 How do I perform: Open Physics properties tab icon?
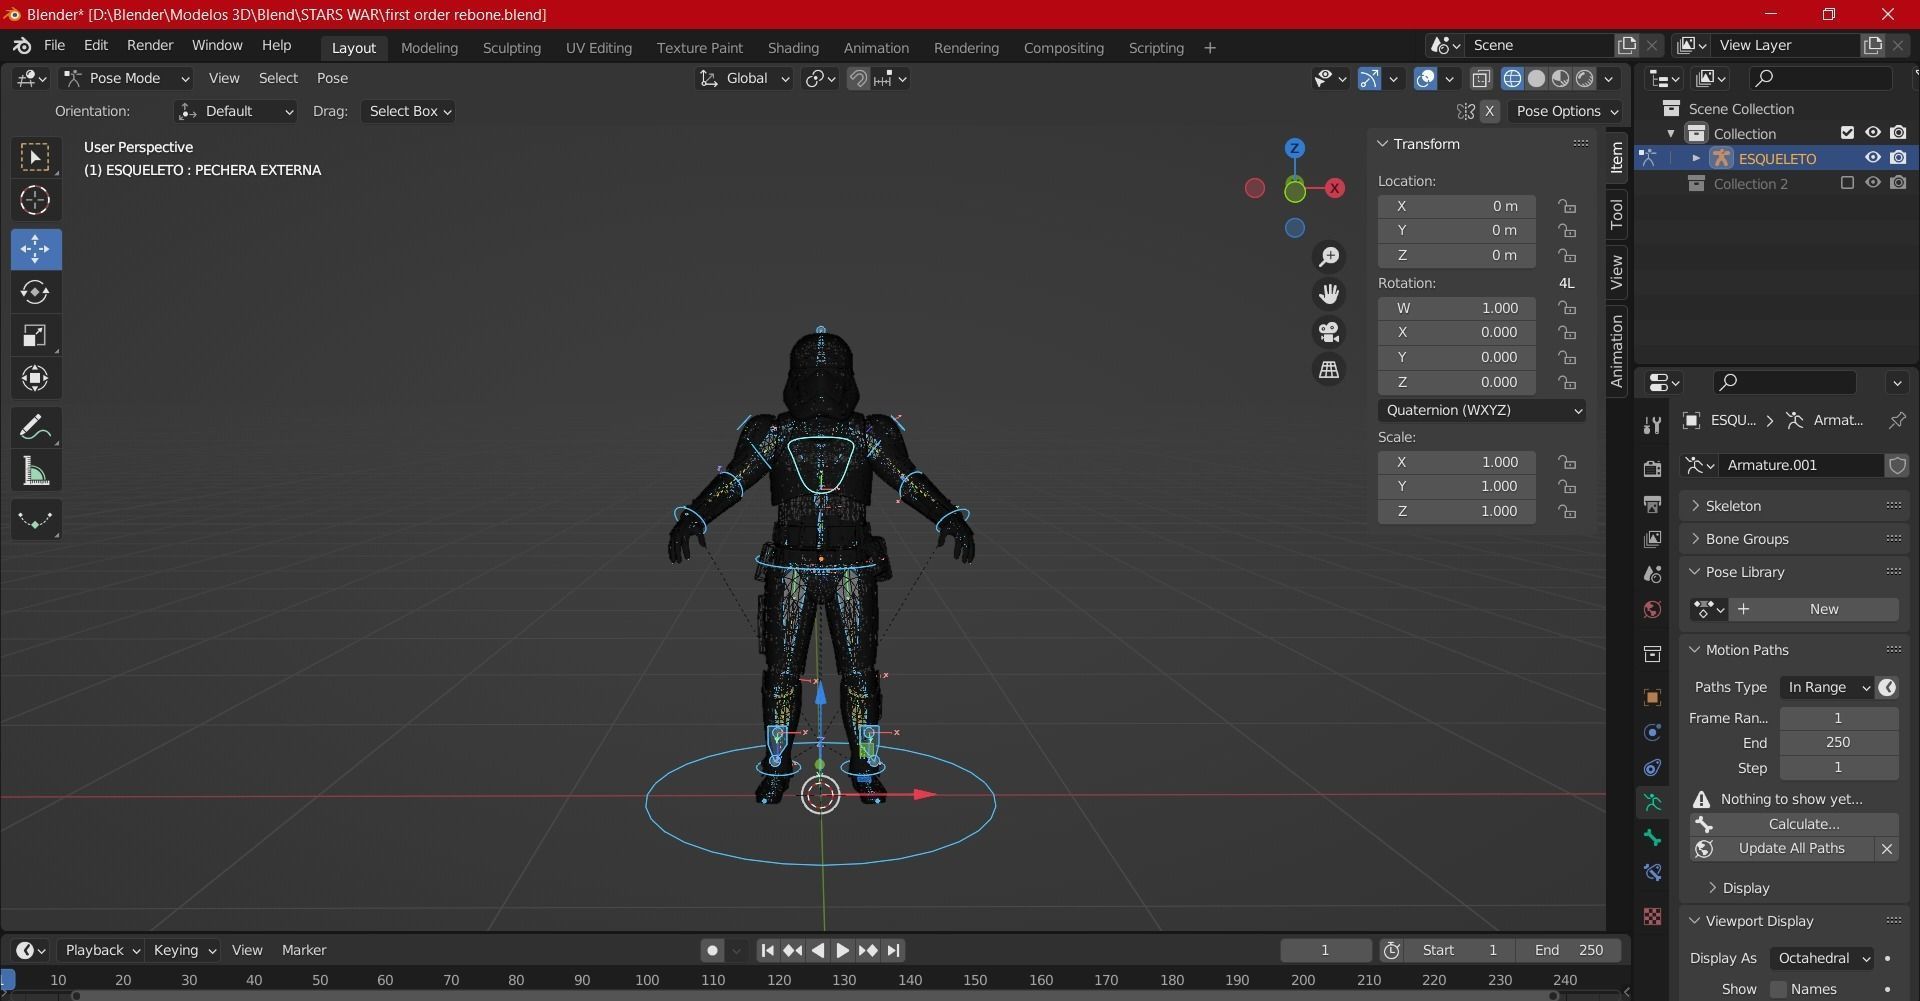1652,732
